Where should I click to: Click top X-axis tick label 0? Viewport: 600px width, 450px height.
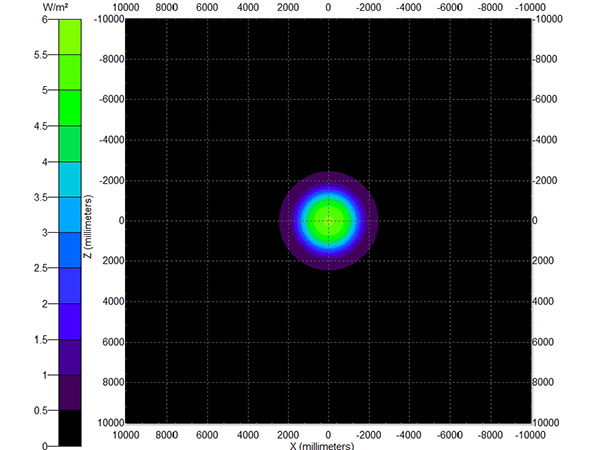pyautogui.click(x=328, y=7)
